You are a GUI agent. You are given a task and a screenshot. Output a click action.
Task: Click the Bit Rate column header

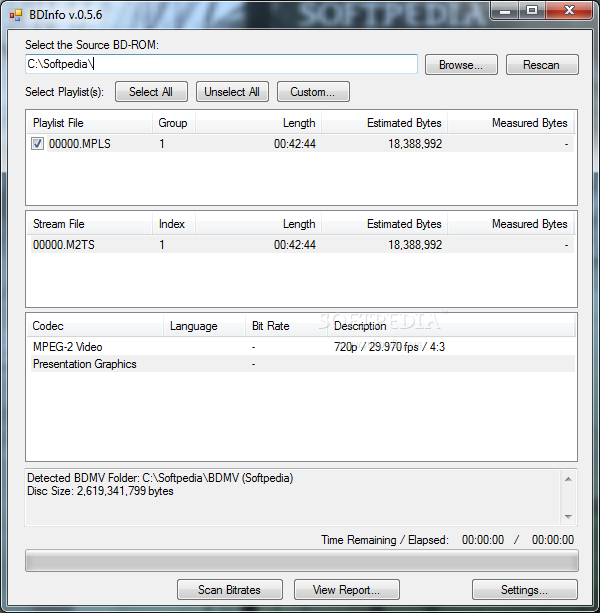tap(287, 326)
